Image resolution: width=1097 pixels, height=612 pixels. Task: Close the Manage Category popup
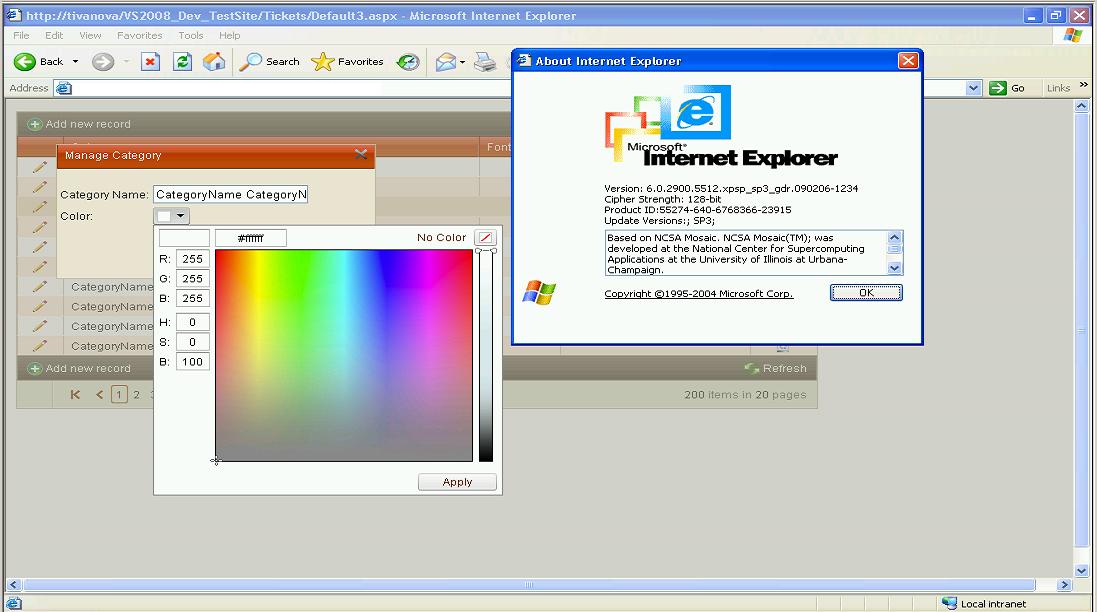[x=361, y=154]
